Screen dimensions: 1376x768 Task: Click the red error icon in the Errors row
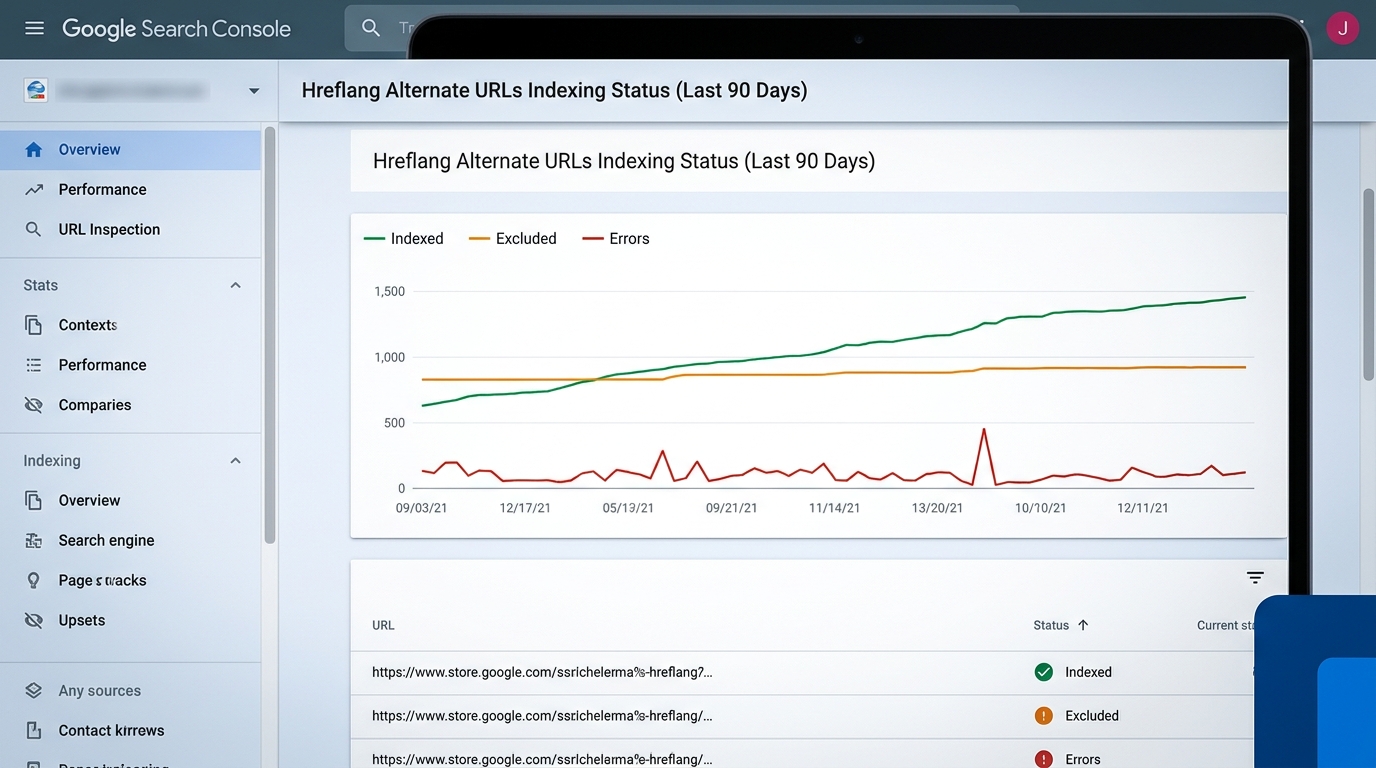point(1044,759)
